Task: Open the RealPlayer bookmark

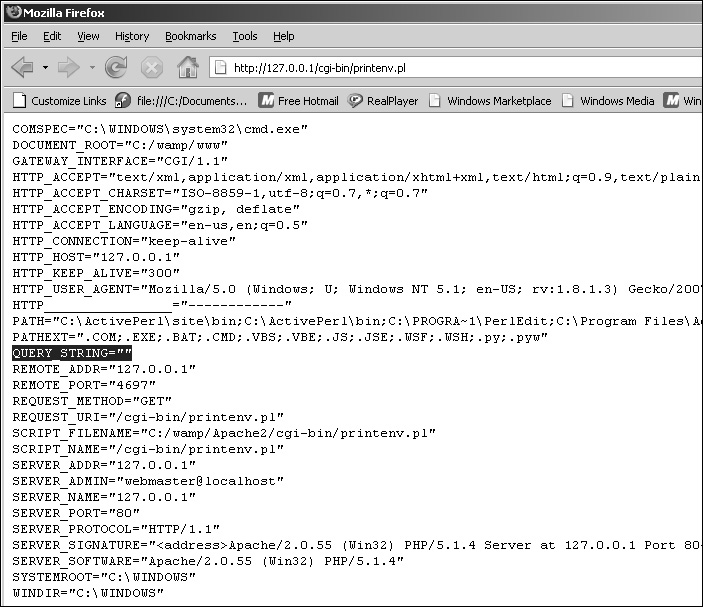Action: tap(383, 101)
